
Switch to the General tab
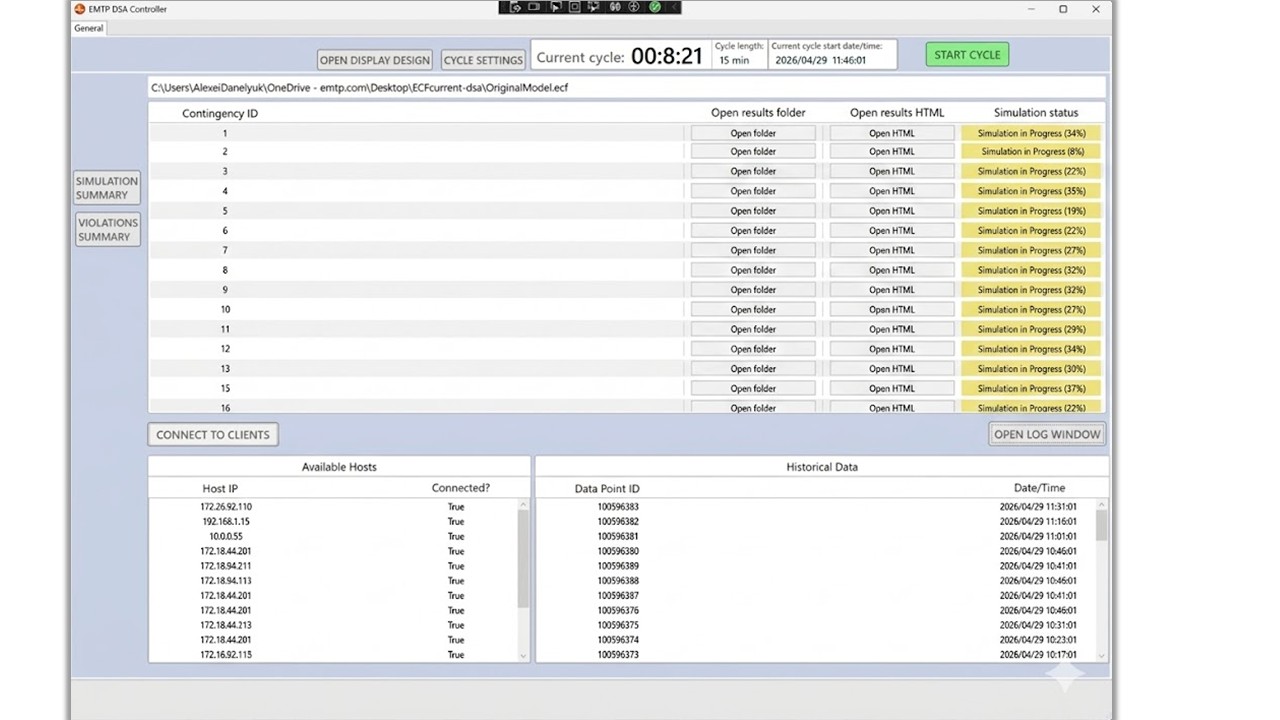pyautogui.click(x=89, y=28)
